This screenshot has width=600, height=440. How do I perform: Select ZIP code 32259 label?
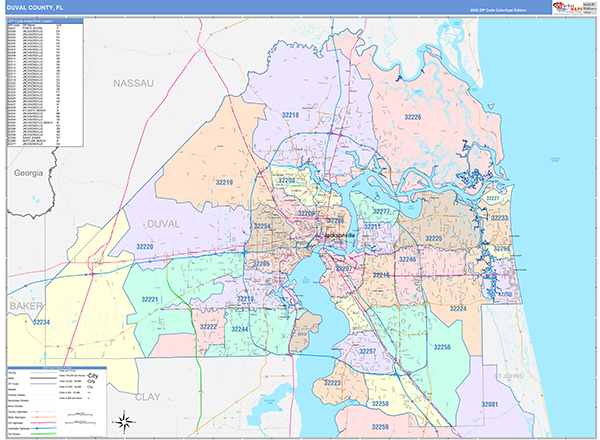click(380, 427)
